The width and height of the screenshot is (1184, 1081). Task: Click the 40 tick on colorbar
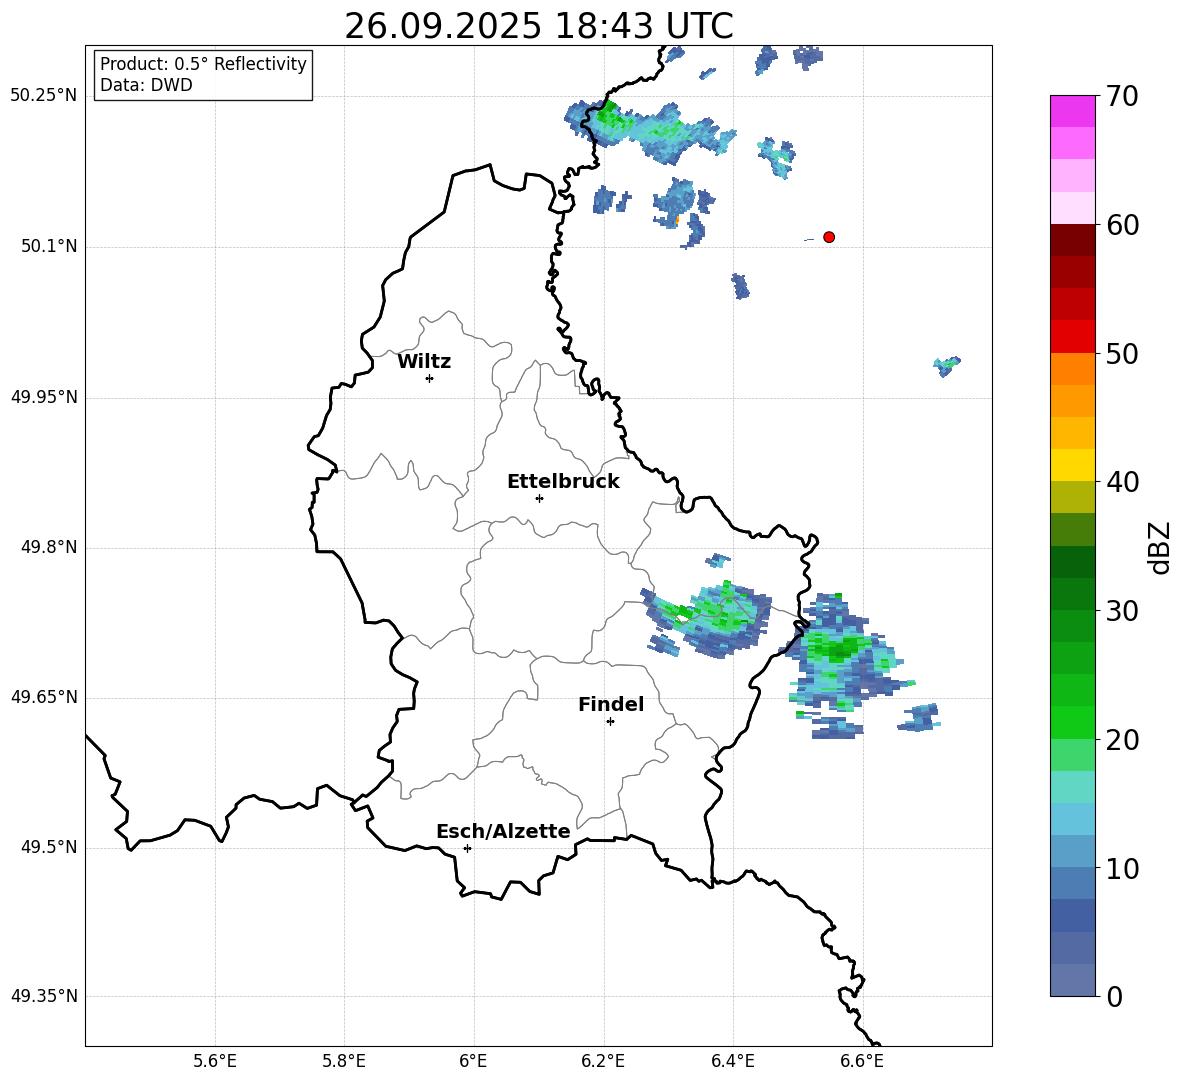pos(1122,482)
